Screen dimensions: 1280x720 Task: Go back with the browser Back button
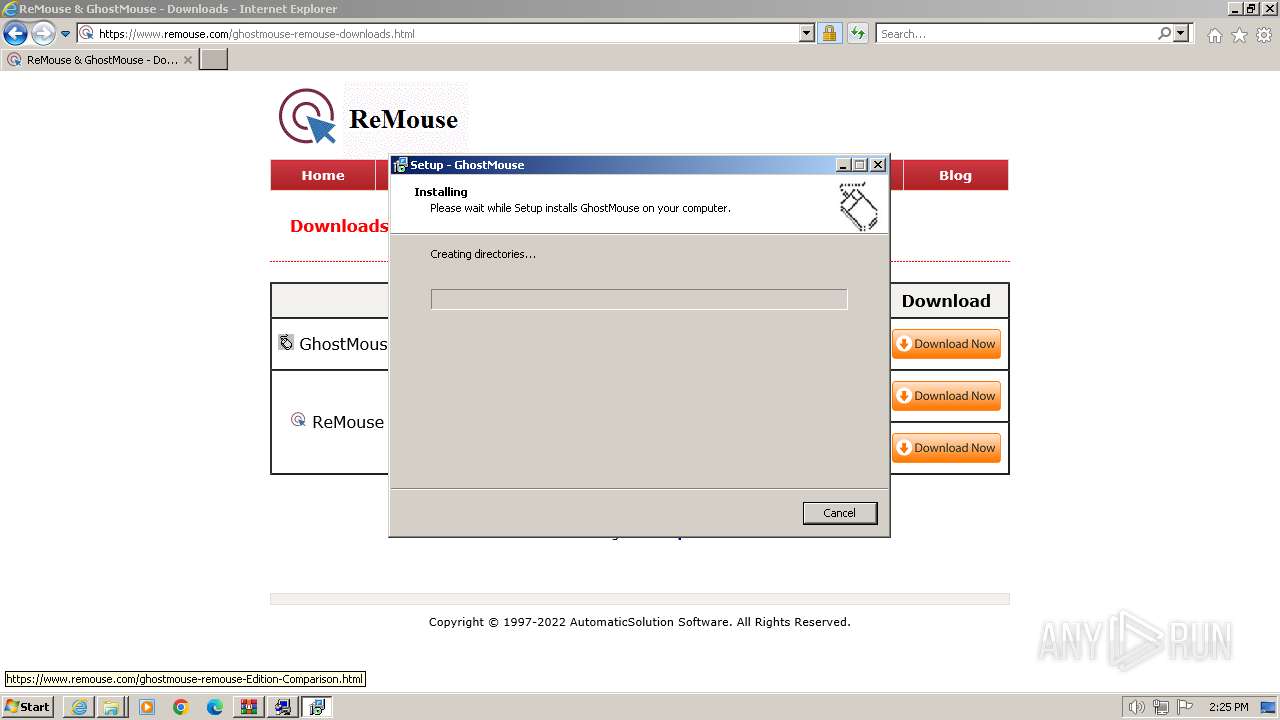(15, 33)
